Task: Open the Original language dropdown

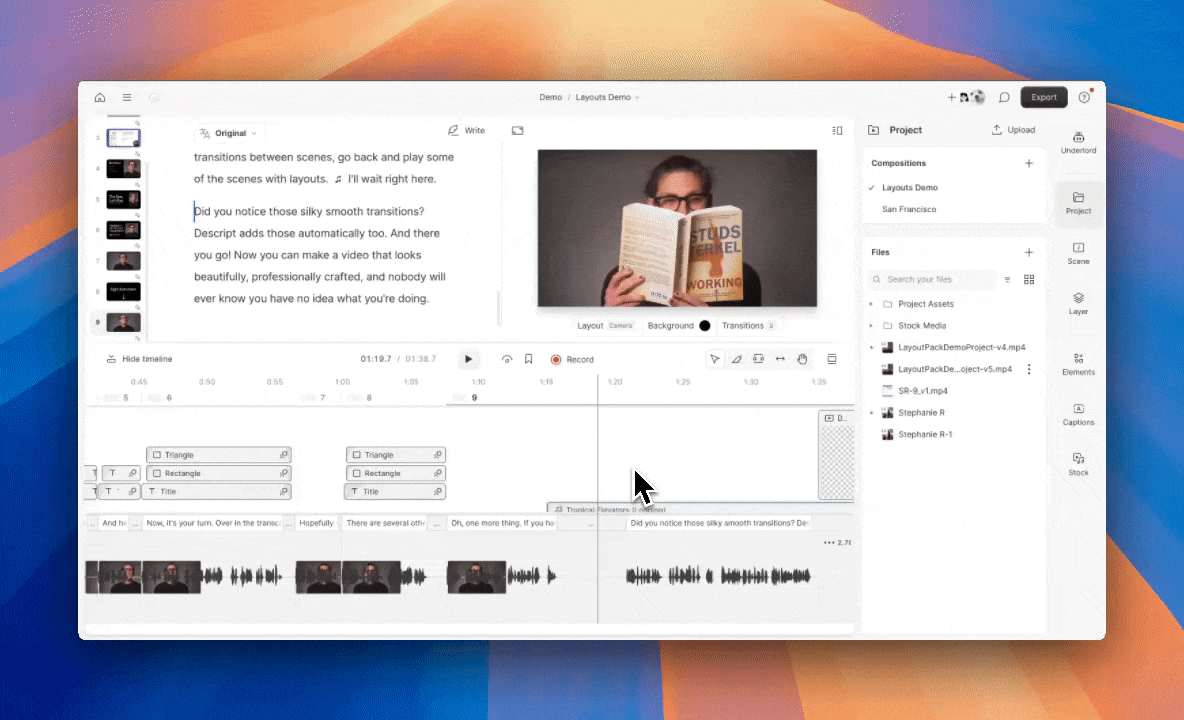Action: pos(228,134)
